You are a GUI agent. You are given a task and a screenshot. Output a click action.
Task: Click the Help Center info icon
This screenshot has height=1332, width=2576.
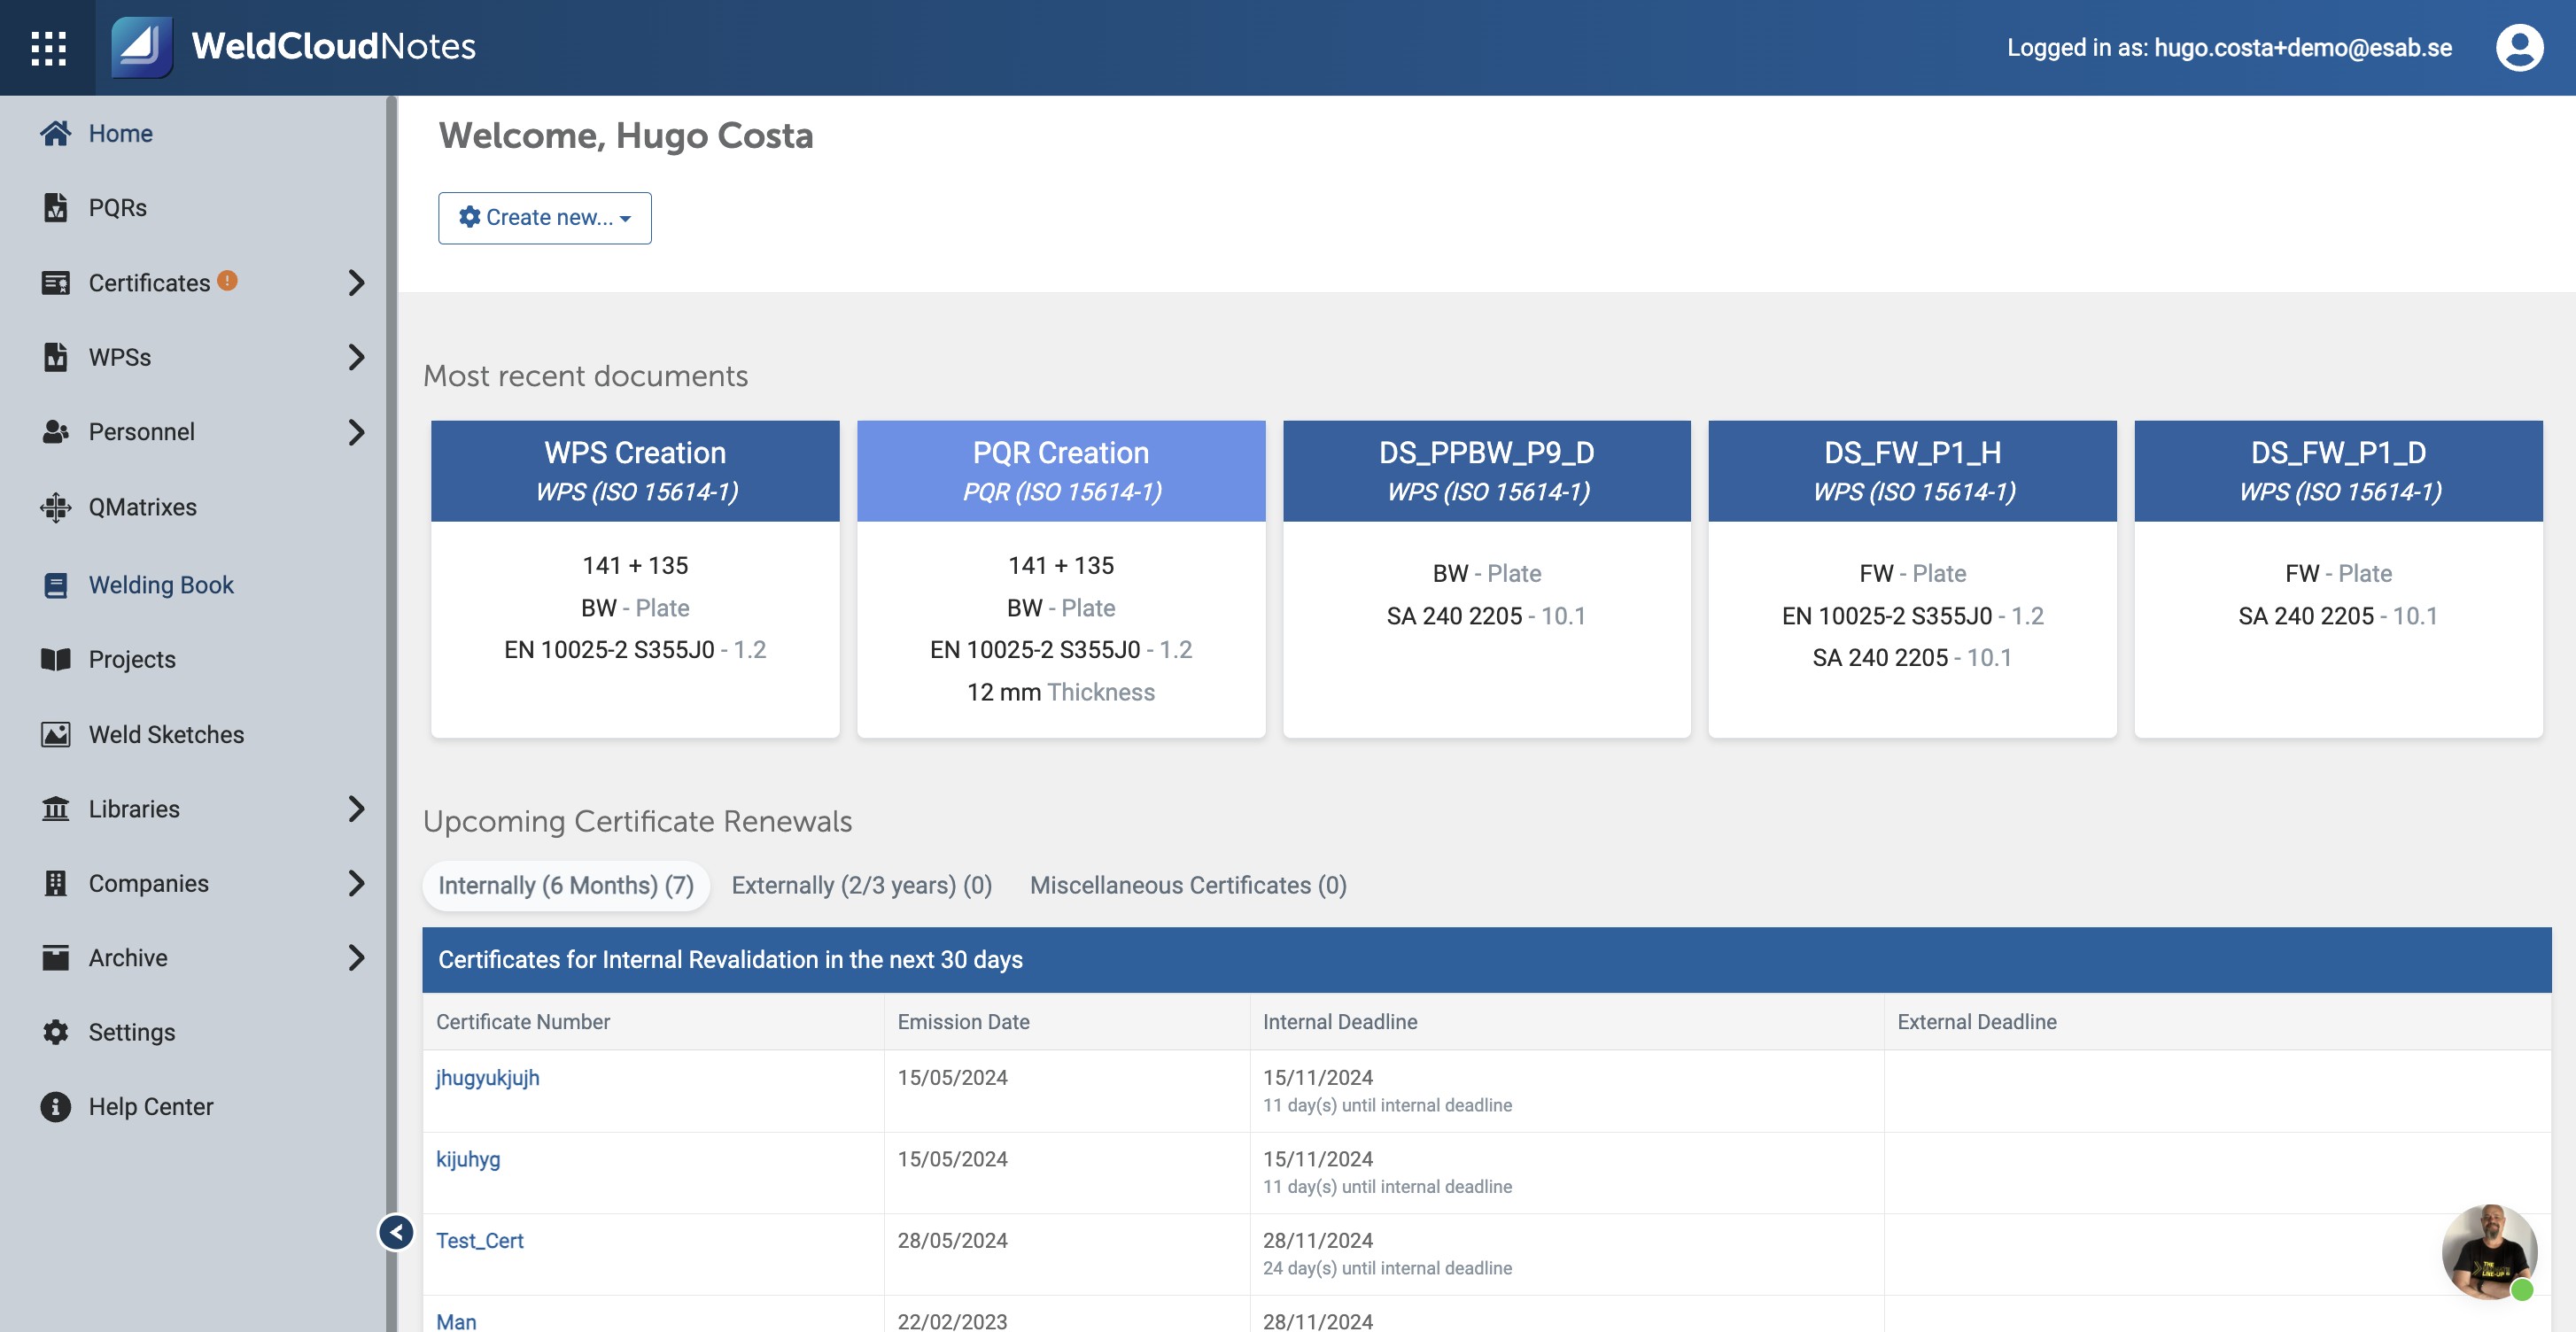[56, 1106]
